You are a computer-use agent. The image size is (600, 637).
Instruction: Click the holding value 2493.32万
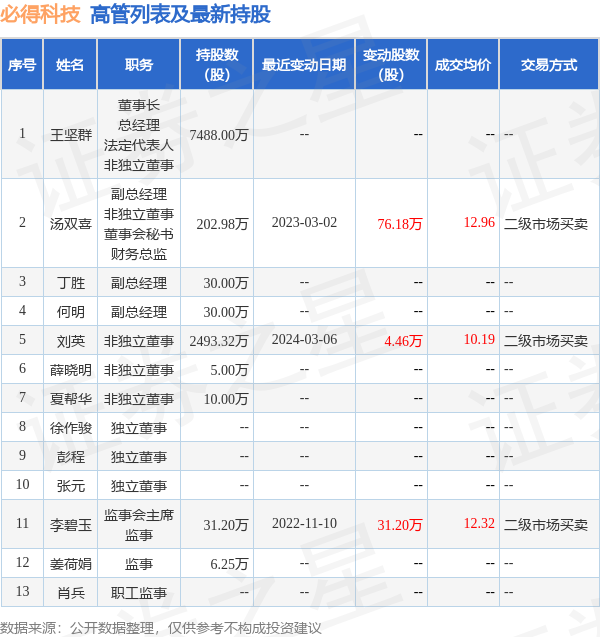[x=219, y=340]
